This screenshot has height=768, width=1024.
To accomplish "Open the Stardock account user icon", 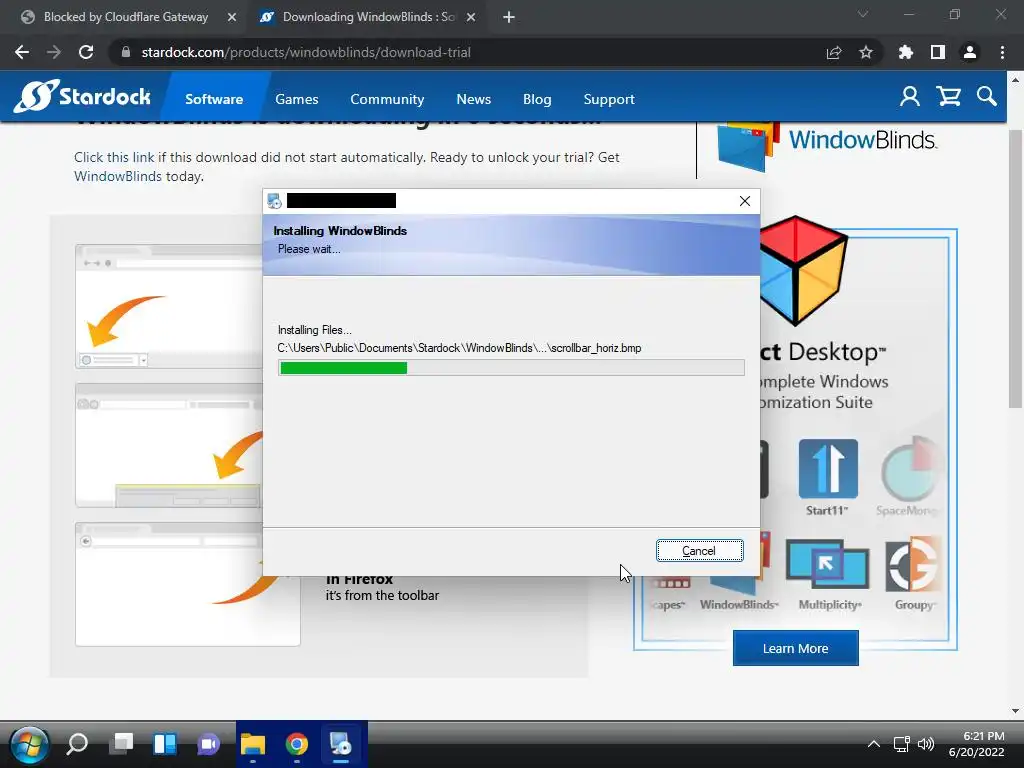I will coord(909,97).
